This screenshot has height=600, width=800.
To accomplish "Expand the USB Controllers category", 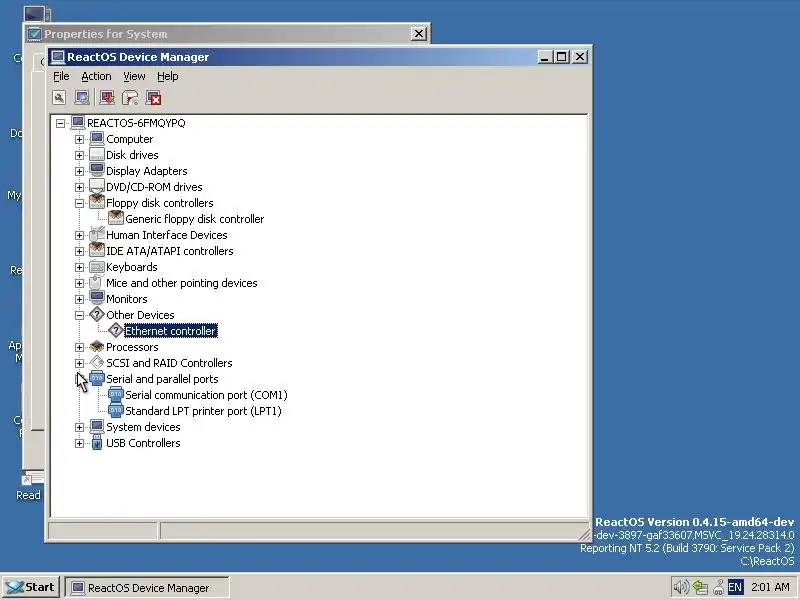I will (x=79, y=443).
